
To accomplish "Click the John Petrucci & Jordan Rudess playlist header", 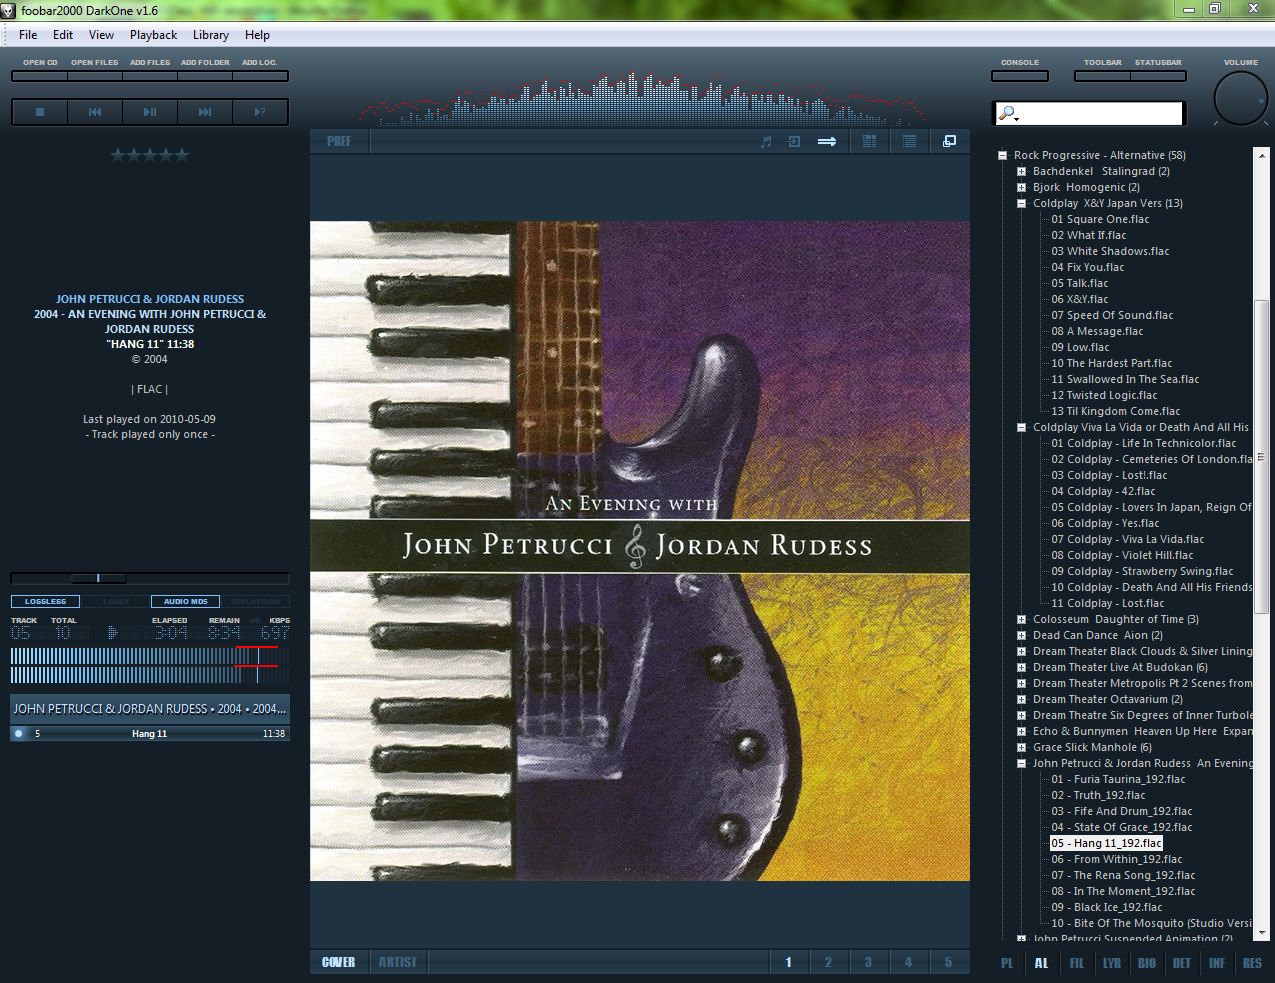I will (150, 709).
